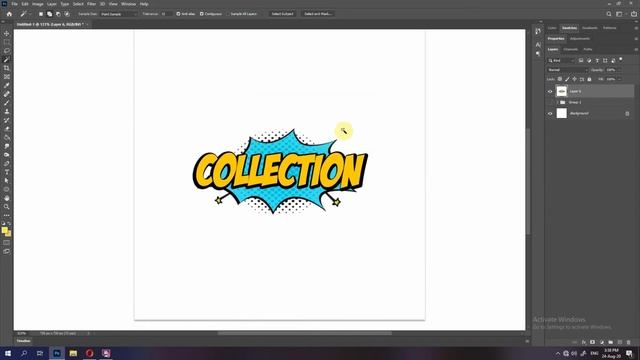Viewport: 640px width, 360px height.
Task: Select the Rectangular Marquee tool
Action: coord(7,42)
